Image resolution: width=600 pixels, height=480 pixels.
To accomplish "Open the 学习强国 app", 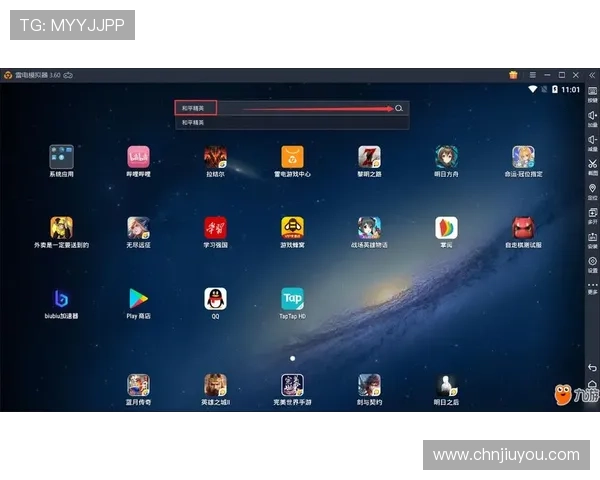I will pos(215,228).
